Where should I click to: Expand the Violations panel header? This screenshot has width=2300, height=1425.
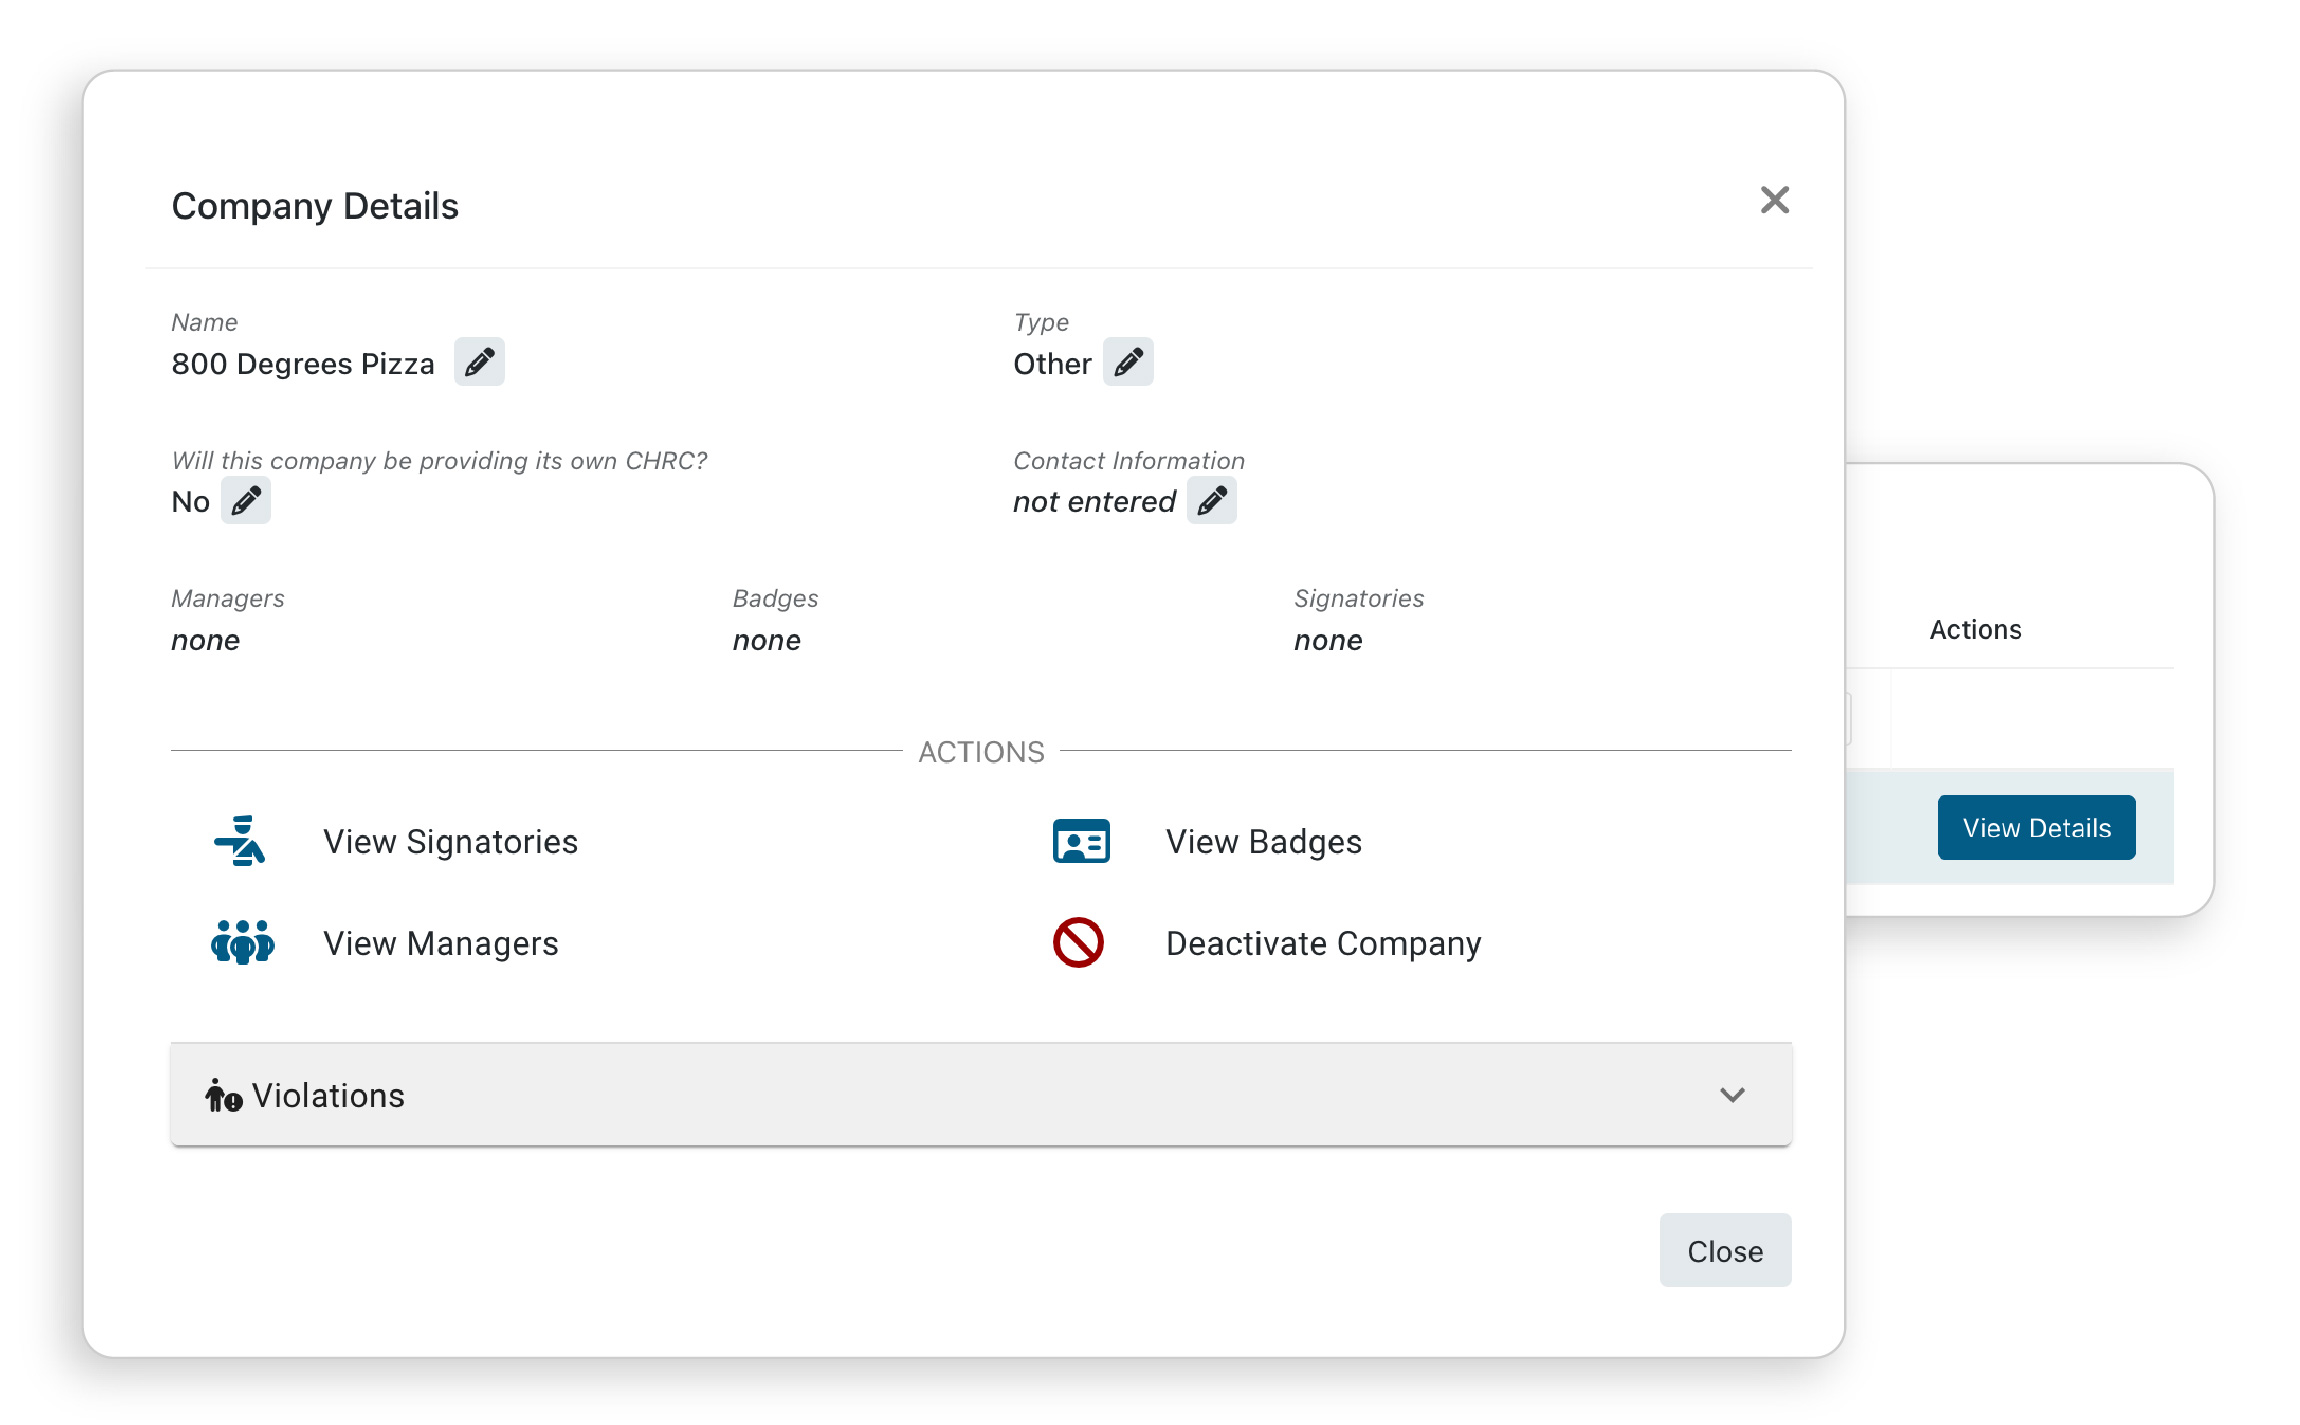tap(980, 1095)
